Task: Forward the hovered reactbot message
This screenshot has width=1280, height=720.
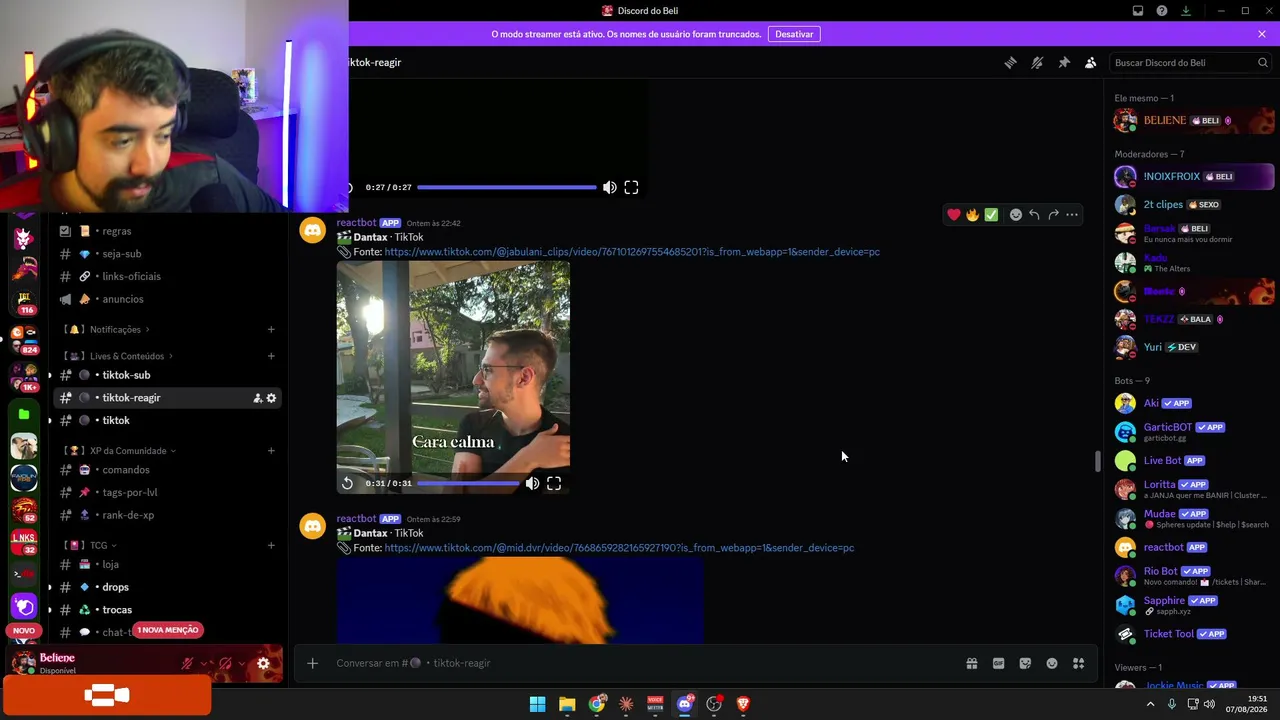Action: pyautogui.click(x=1053, y=214)
